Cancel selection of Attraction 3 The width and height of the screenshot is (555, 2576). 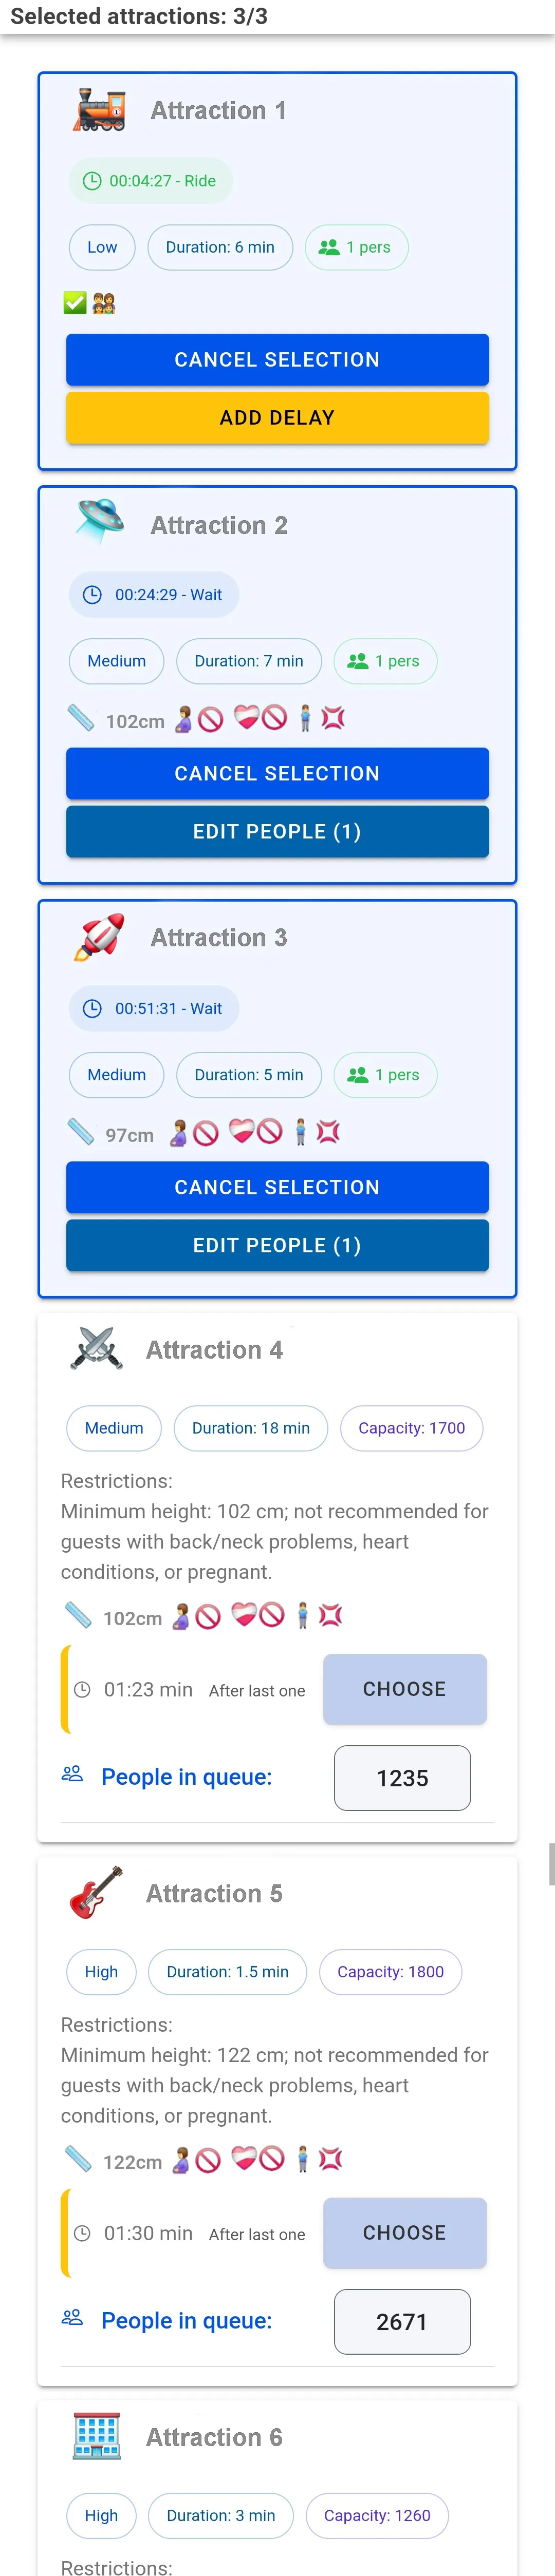coord(277,1187)
